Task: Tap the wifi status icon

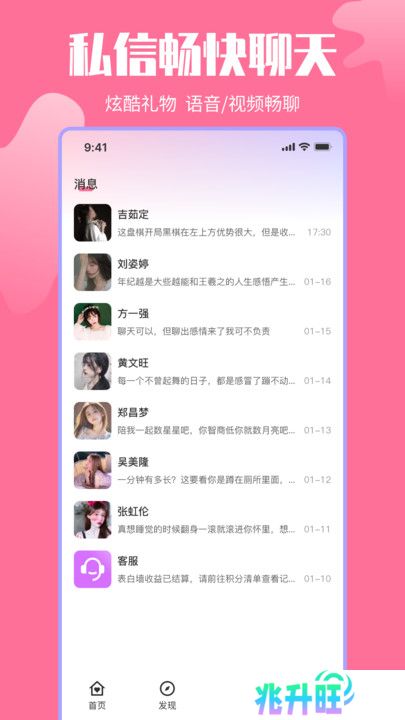Action: [x=304, y=147]
